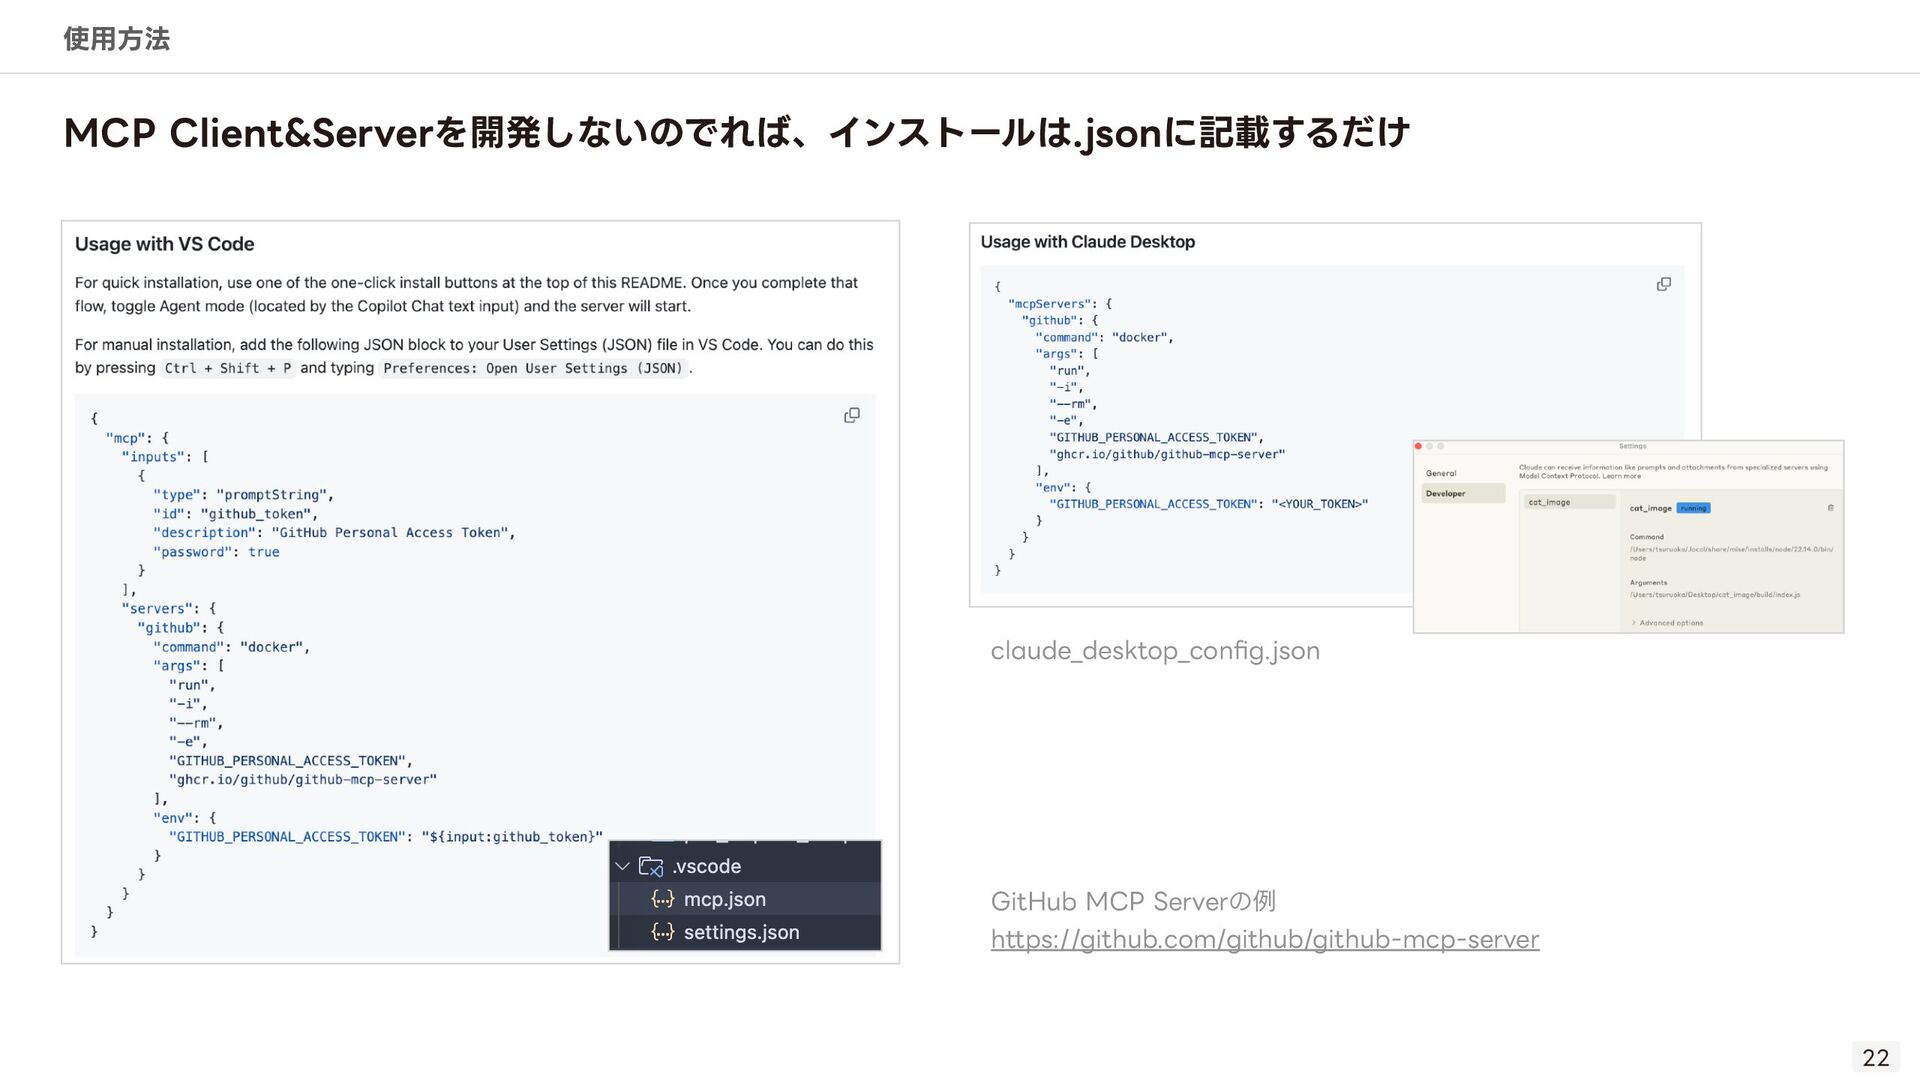This screenshot has width=1920, height=1080.
Task: Select cat_image in the server list
Action: pyautogui.click(x=1549, y=502)
